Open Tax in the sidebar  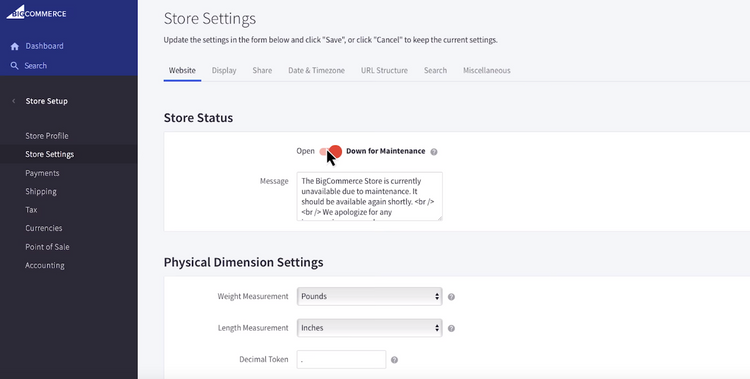pos(31,210)
